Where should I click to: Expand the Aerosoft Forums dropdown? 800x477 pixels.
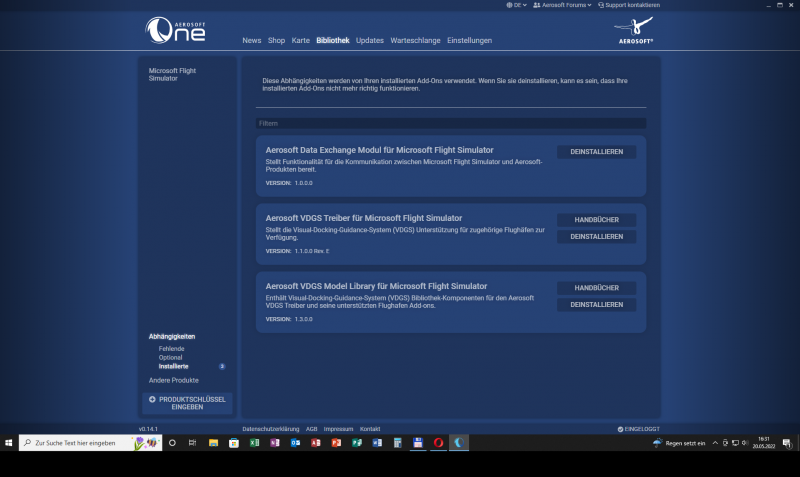tap(562, 5)
